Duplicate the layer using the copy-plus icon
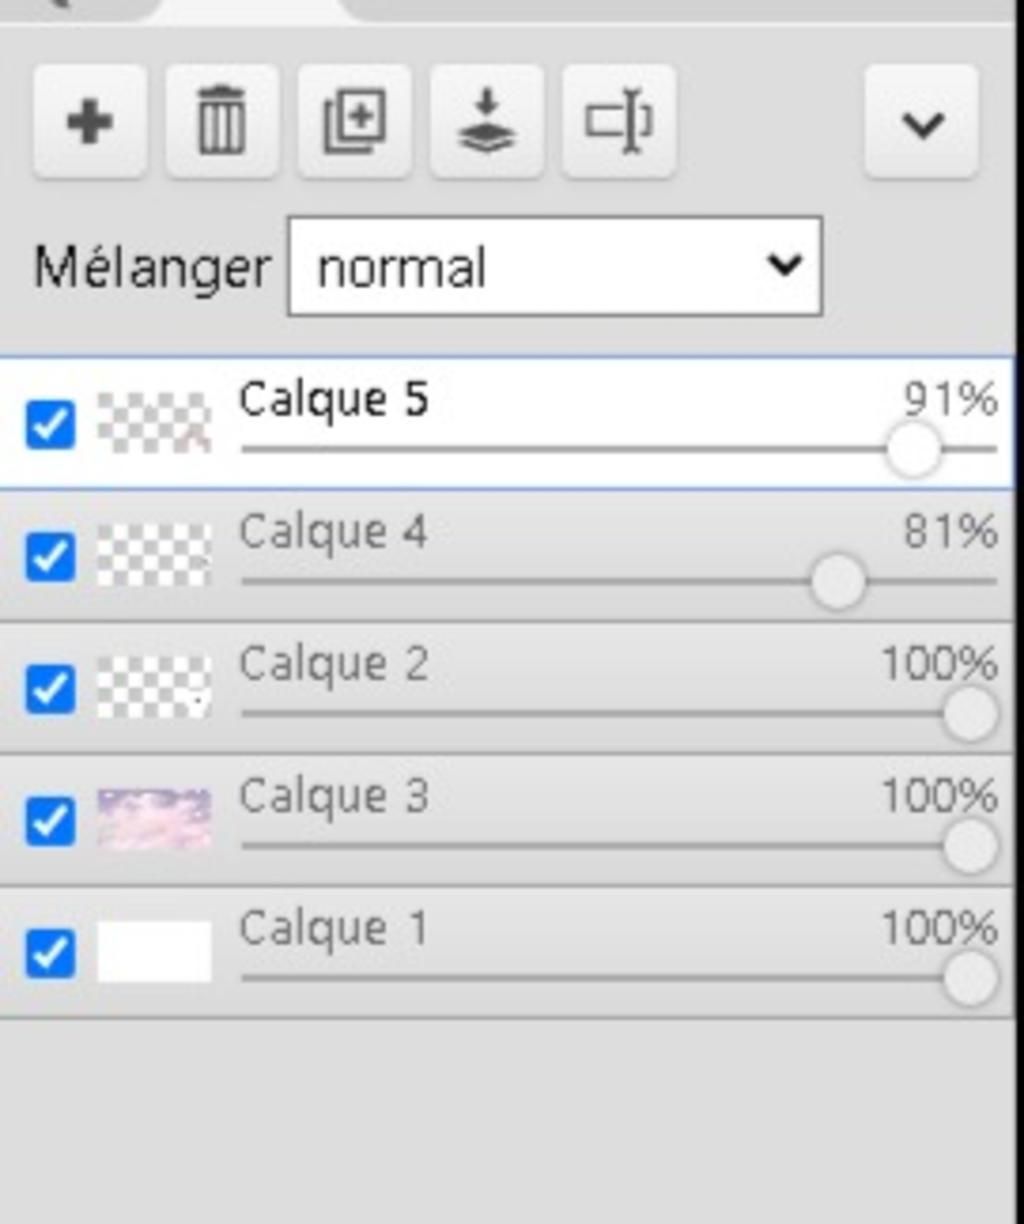Image resolution: width=1024 pixels, height=1224 pixels. tap(354, 122)
